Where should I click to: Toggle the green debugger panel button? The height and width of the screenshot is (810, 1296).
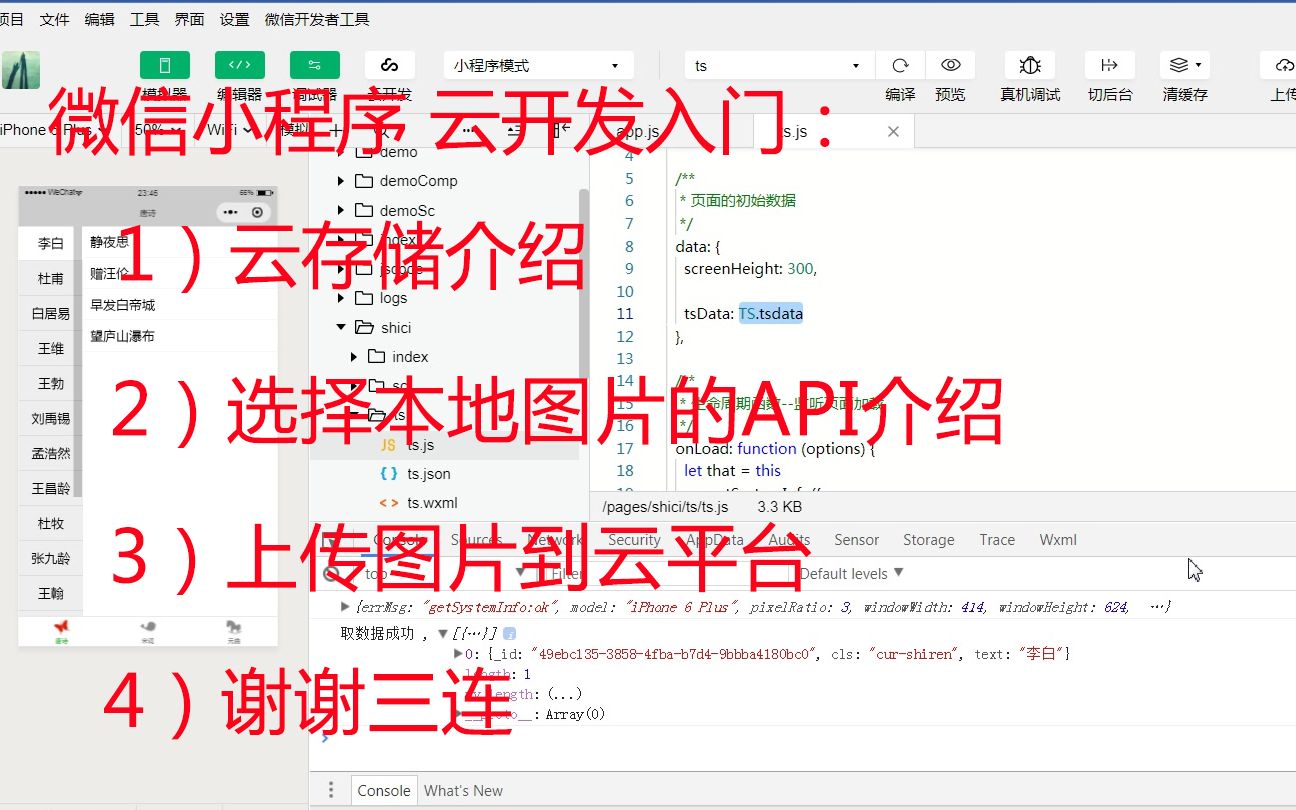pyautogui.click(x=315, y=65)
